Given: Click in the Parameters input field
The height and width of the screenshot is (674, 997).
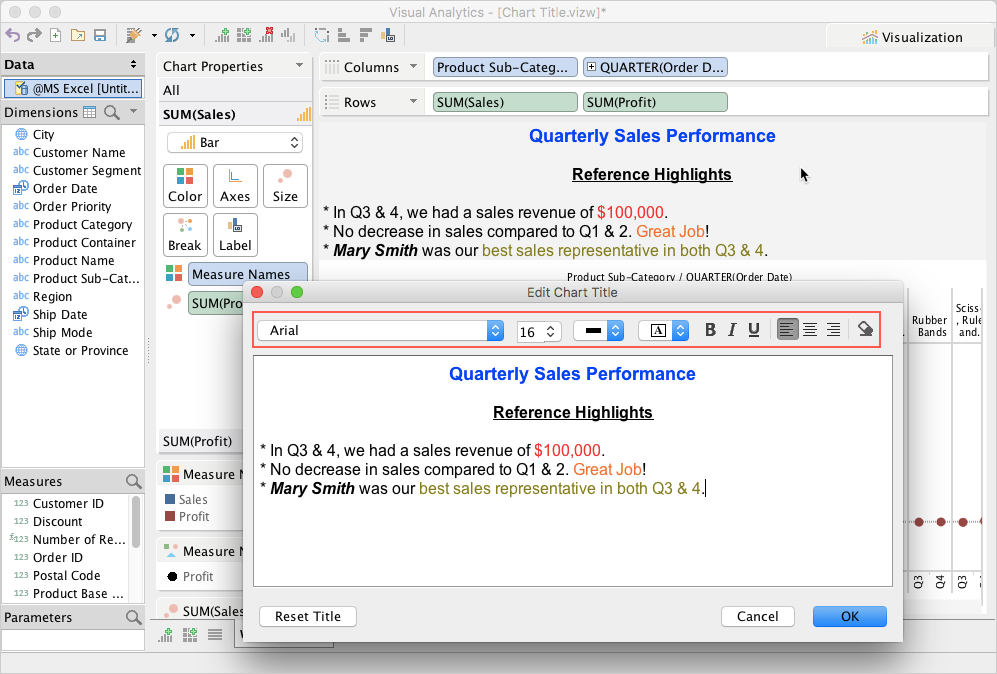Looking at the screenshot, I should click(72, 640).
